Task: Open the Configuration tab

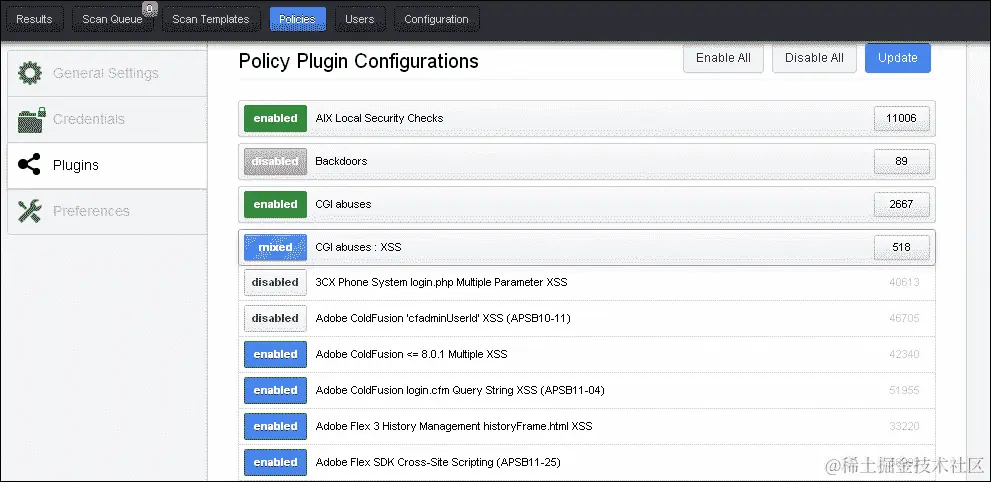Action: [436, 19]
